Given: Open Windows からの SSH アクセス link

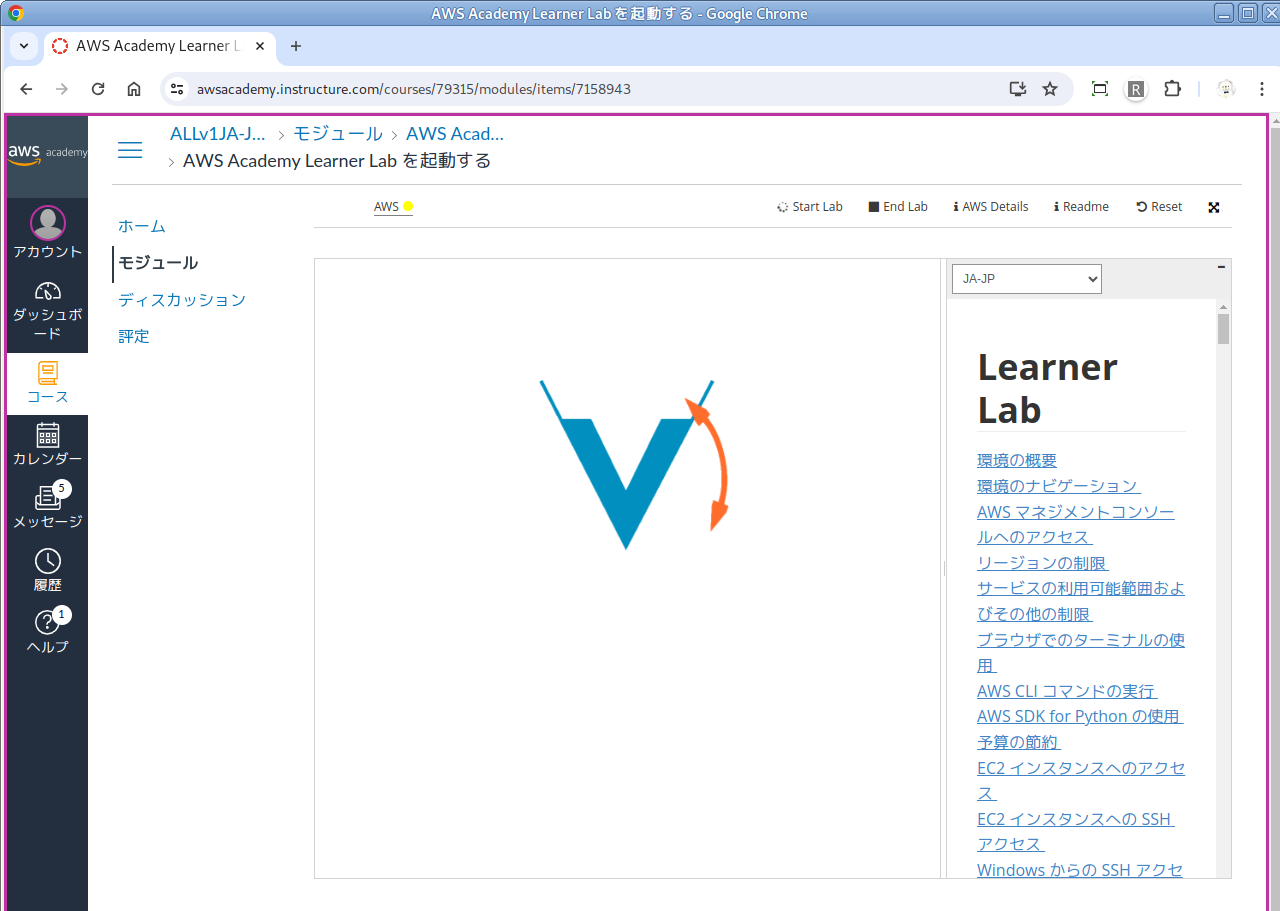Looking at the screenshot, I should [x=1080, y=870].
